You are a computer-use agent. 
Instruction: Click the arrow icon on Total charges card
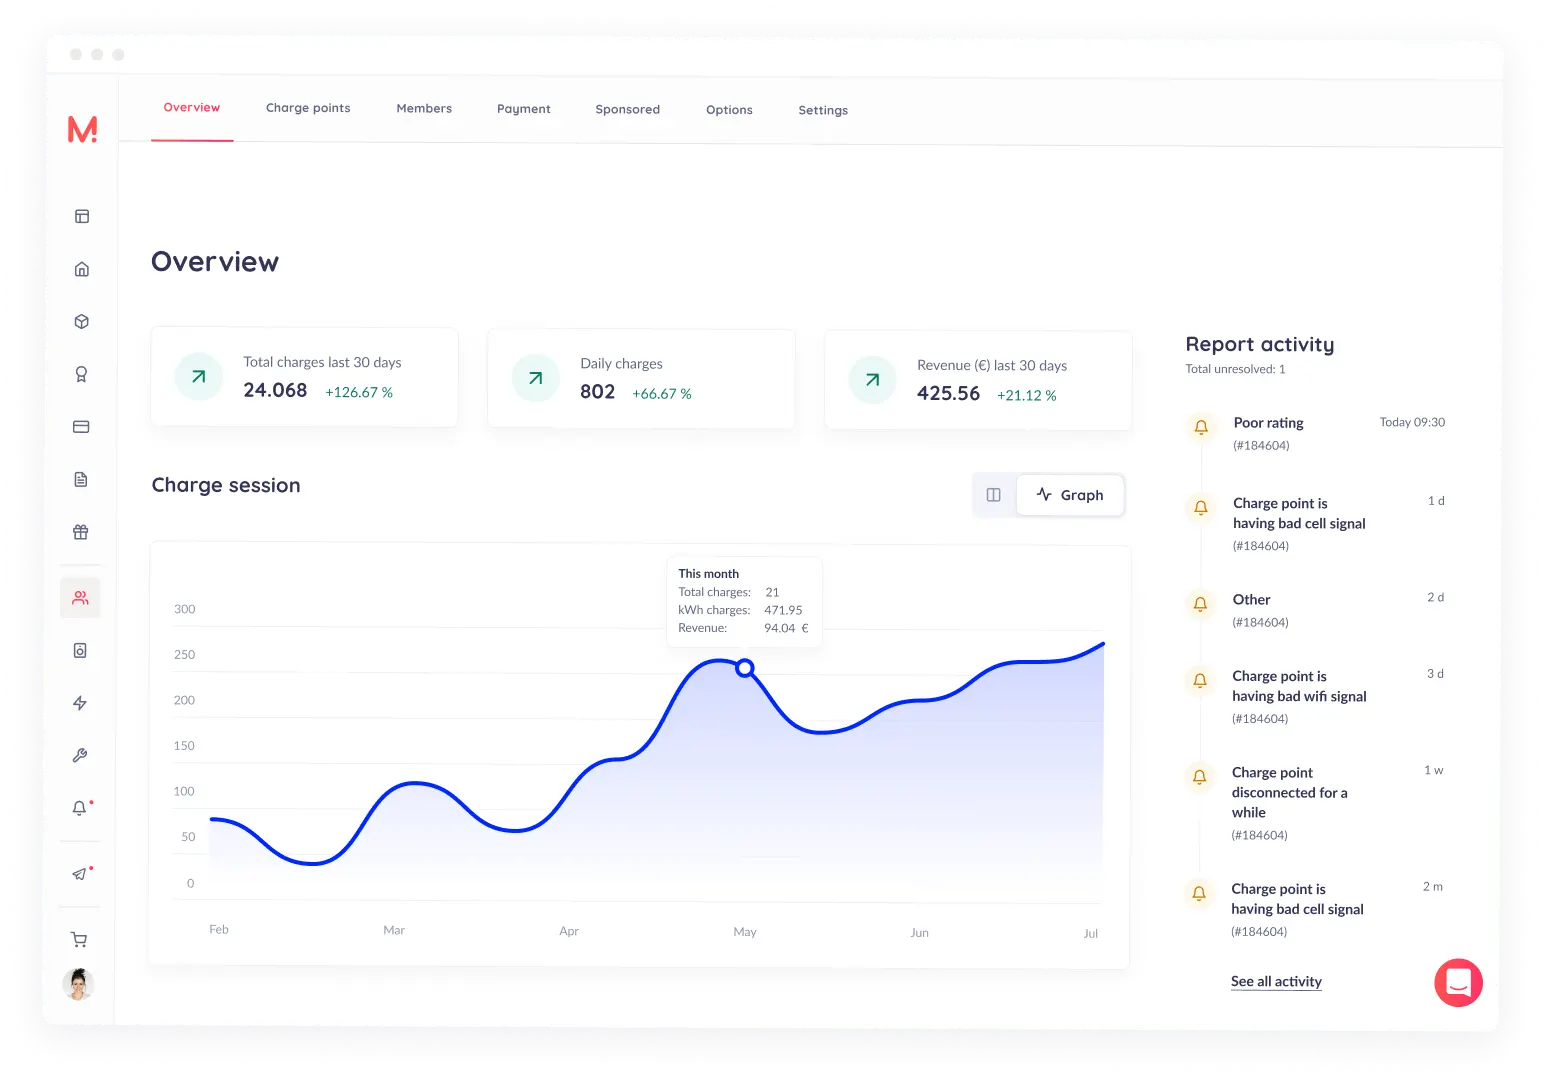point(199,377)
